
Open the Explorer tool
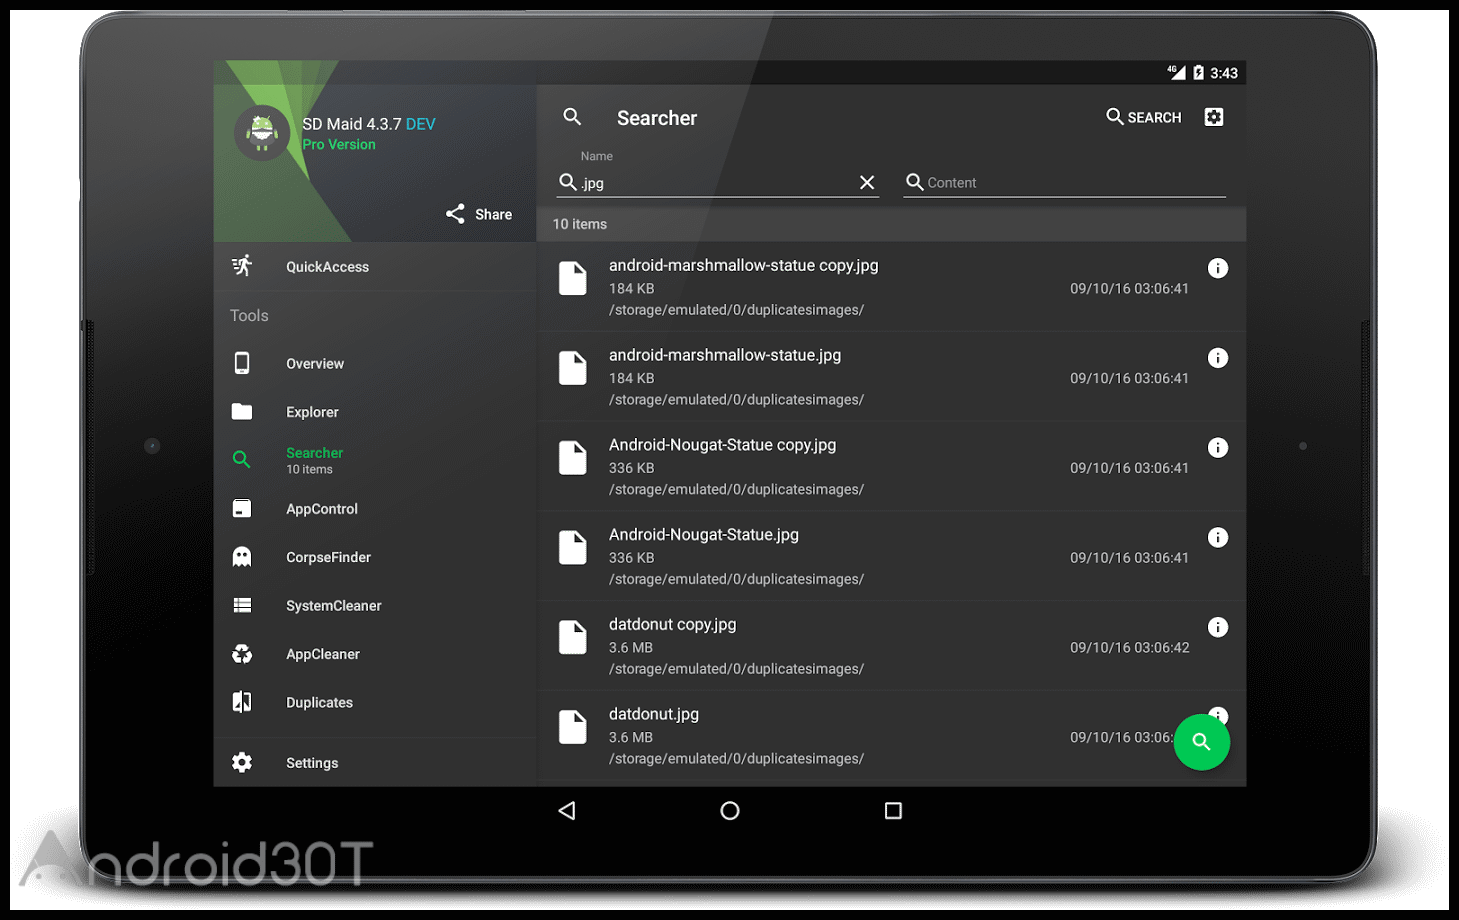point(375,412)
